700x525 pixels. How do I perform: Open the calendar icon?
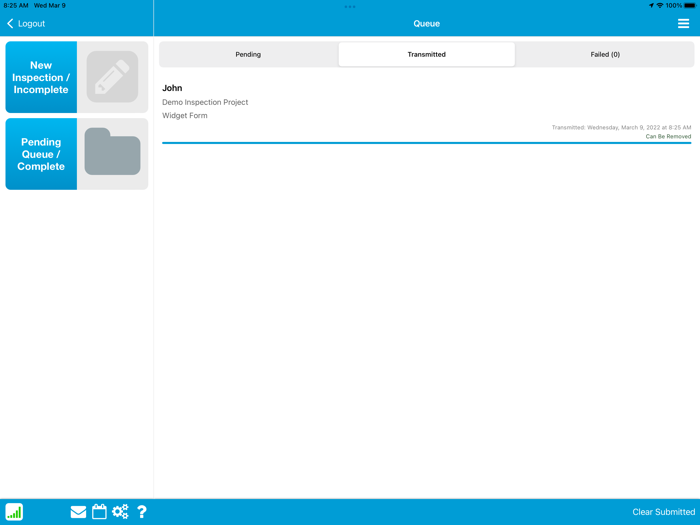click(99, 512)
